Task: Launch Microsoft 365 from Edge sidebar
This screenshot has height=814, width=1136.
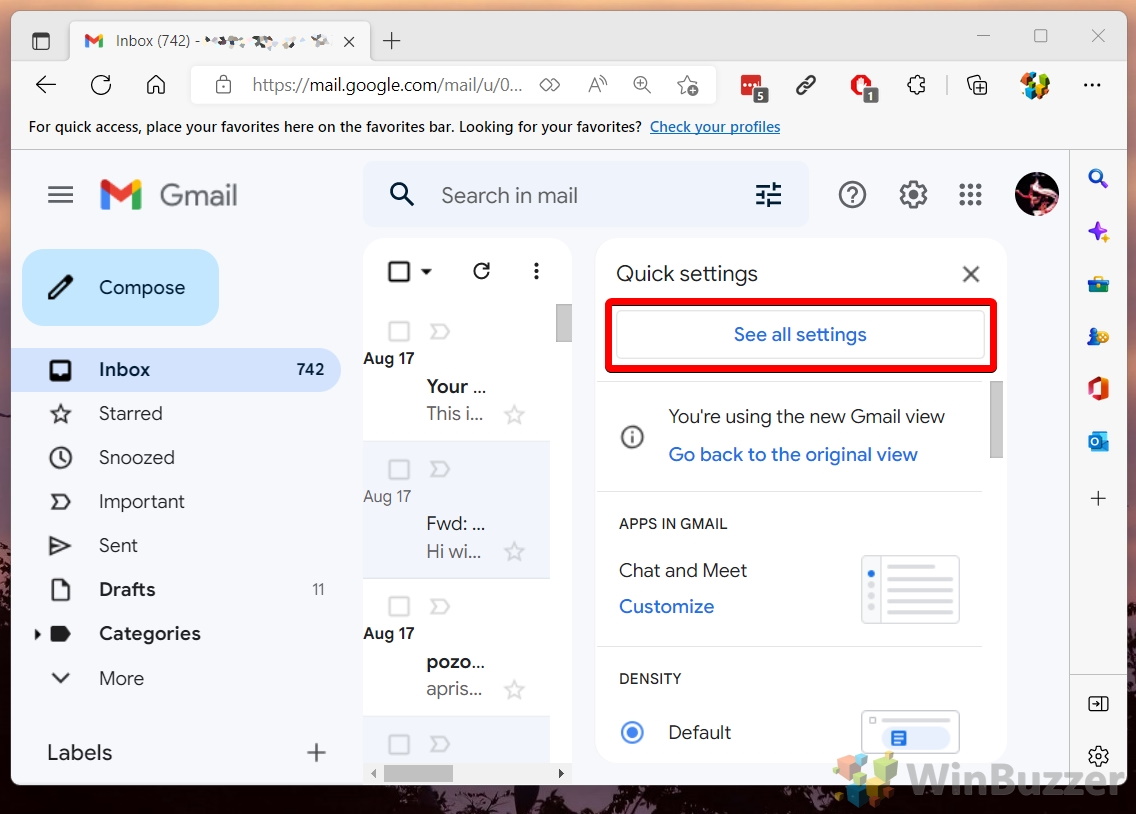Action: 1098,388
